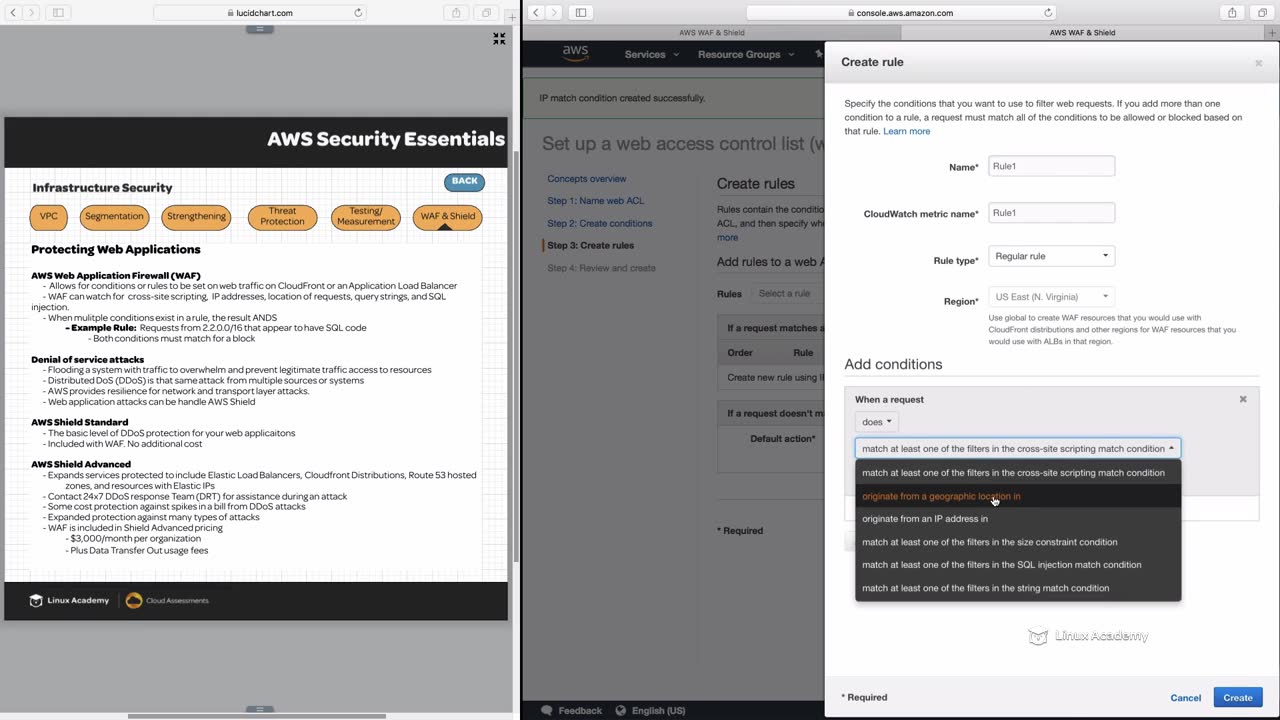Viewport: 1280px width, 720px height.
Task: Go back in the AWS console Safari window
Action: pyautogui.click(x=536, y=12)
